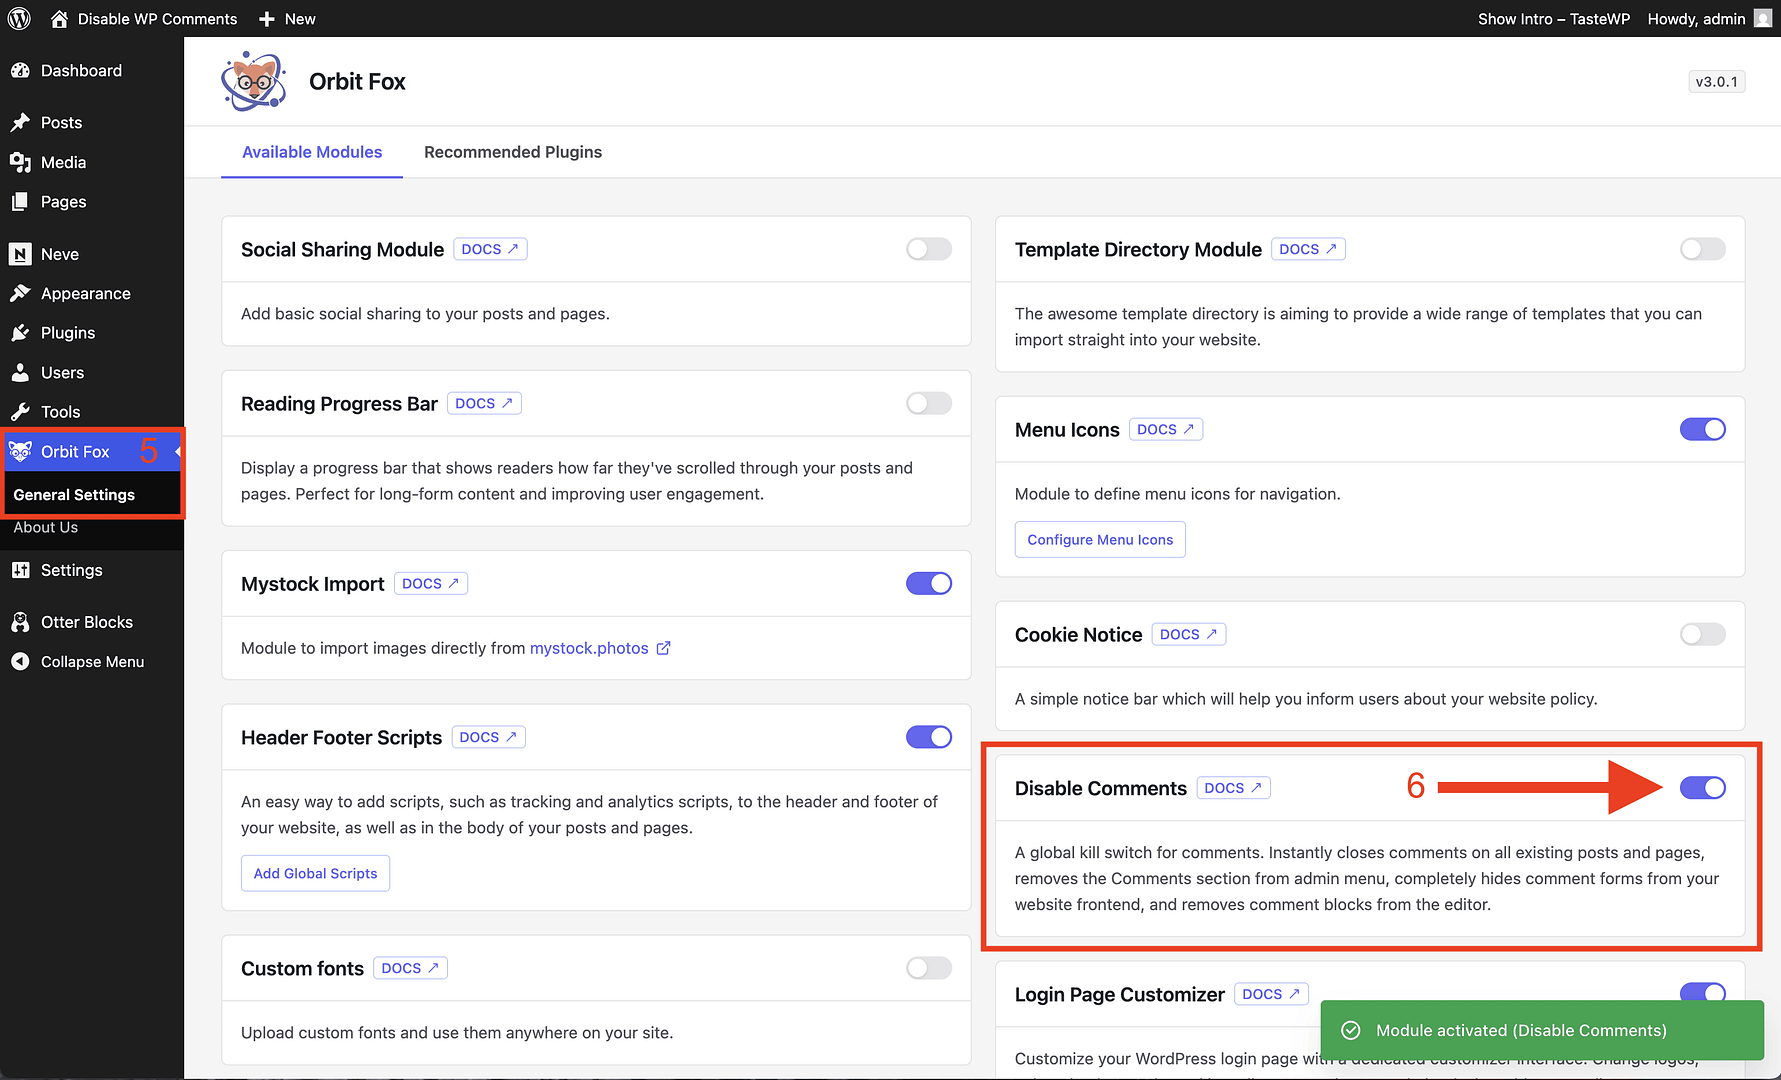The width and height of the screenshot is (1781, 1080).
Task: Click the Settings sliders icon
Action: [x=20, y=570]
